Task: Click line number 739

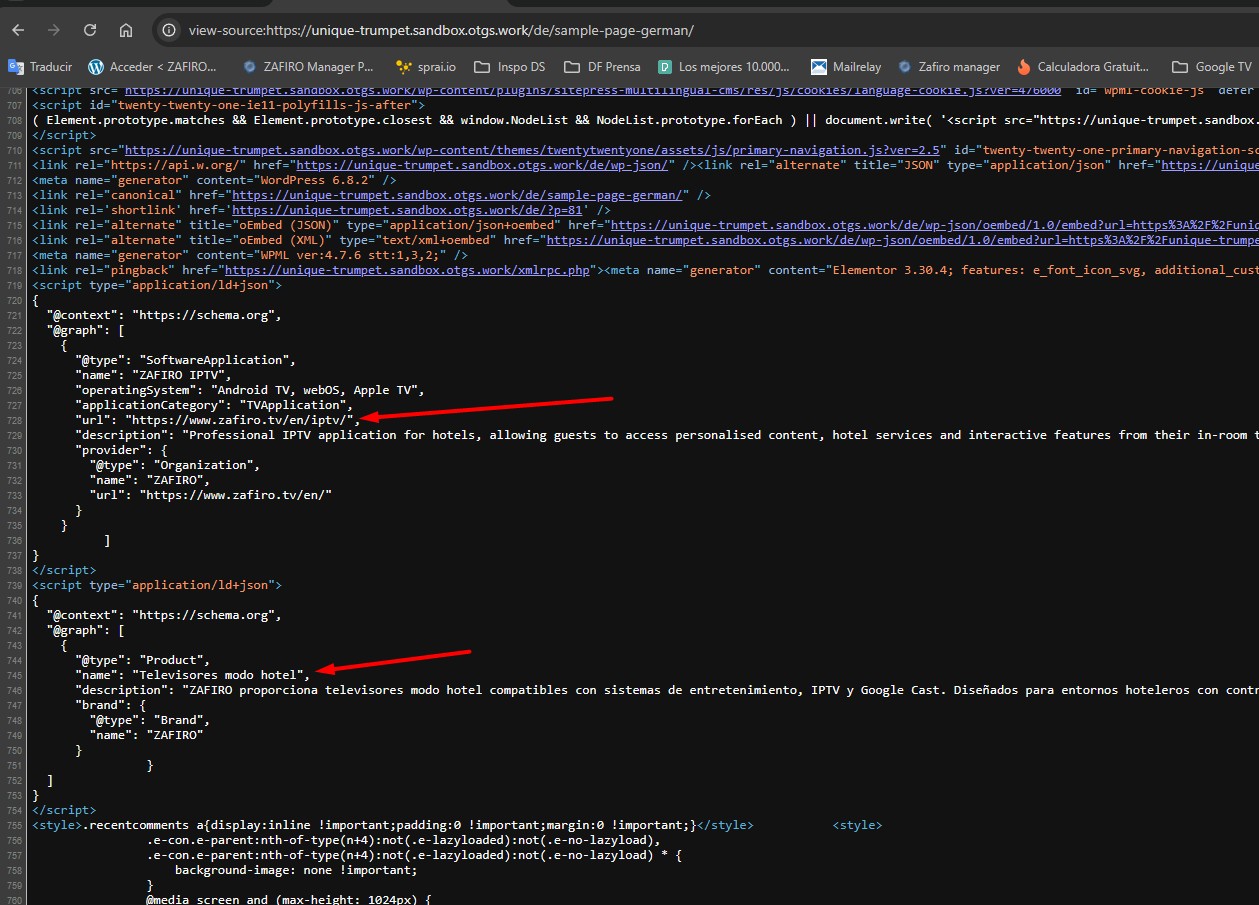Action: 14,585
